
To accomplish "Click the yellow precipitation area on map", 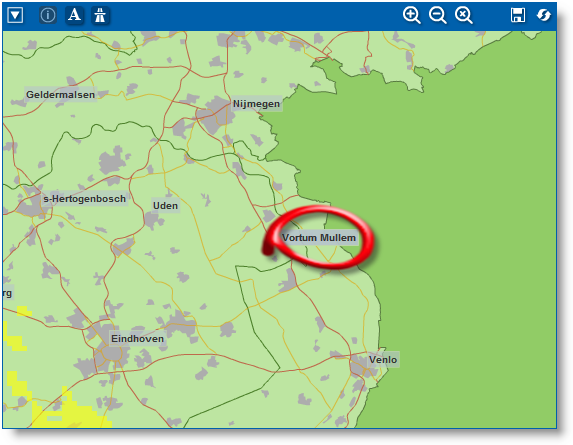I will coord(69,413).
